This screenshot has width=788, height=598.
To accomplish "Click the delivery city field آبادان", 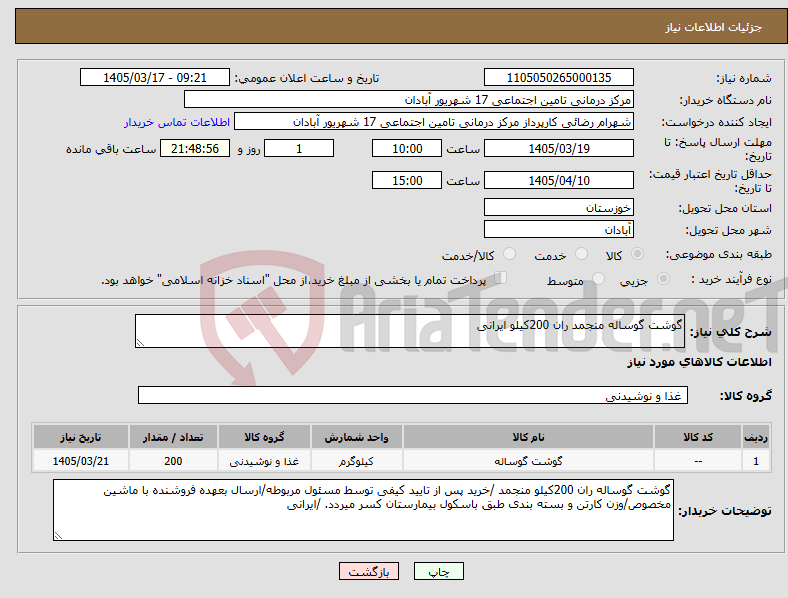I will click(558, 230).
